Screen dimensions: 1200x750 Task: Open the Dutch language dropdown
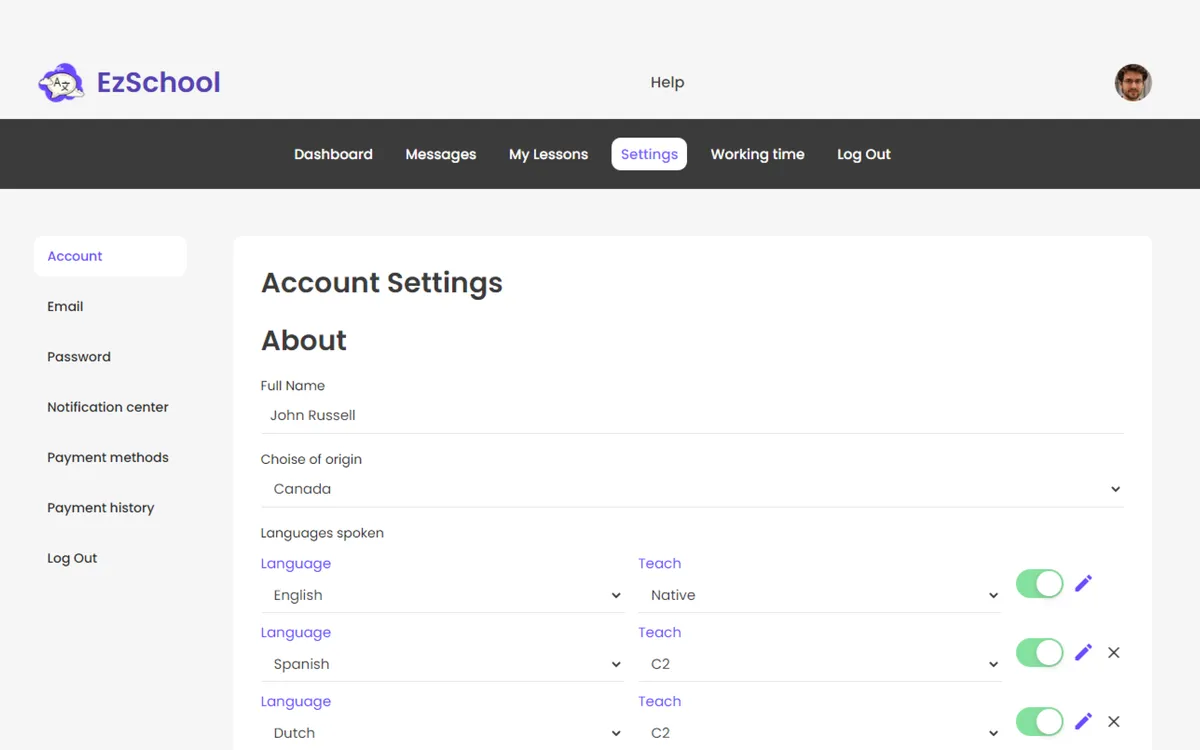click(x=442, y=733)
